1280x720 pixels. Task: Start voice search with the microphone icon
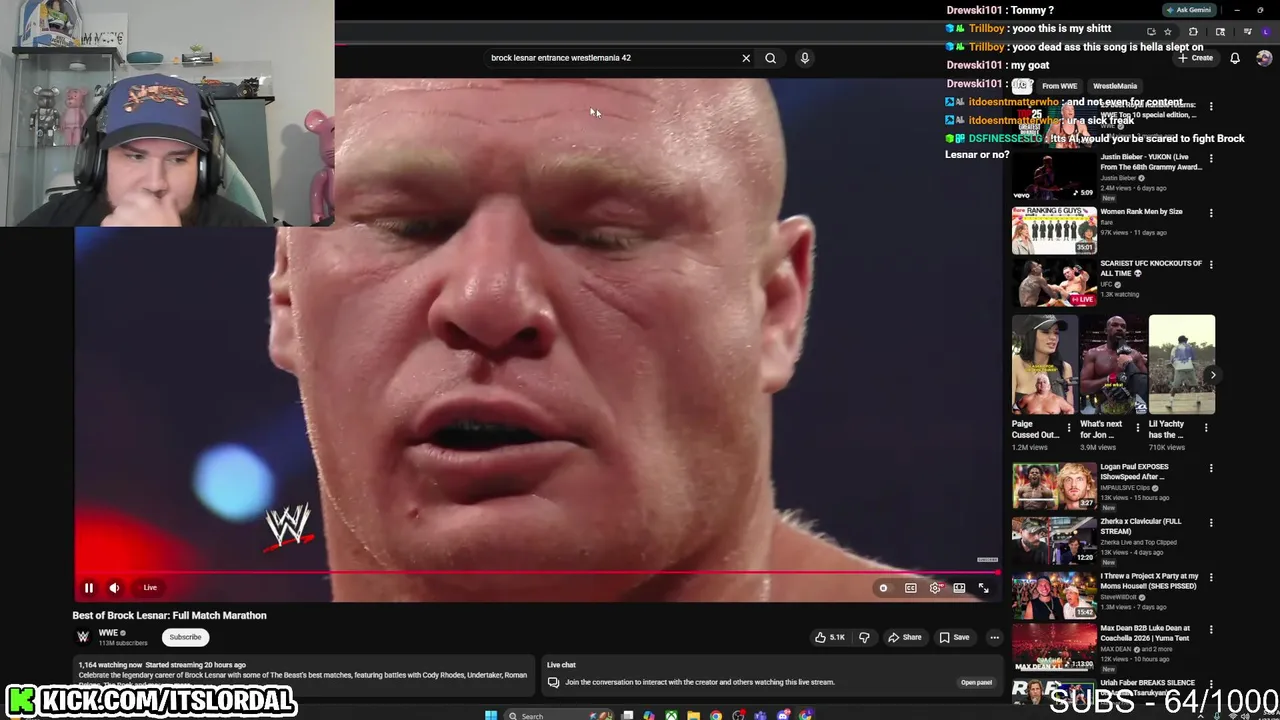(x=804, y=58)
